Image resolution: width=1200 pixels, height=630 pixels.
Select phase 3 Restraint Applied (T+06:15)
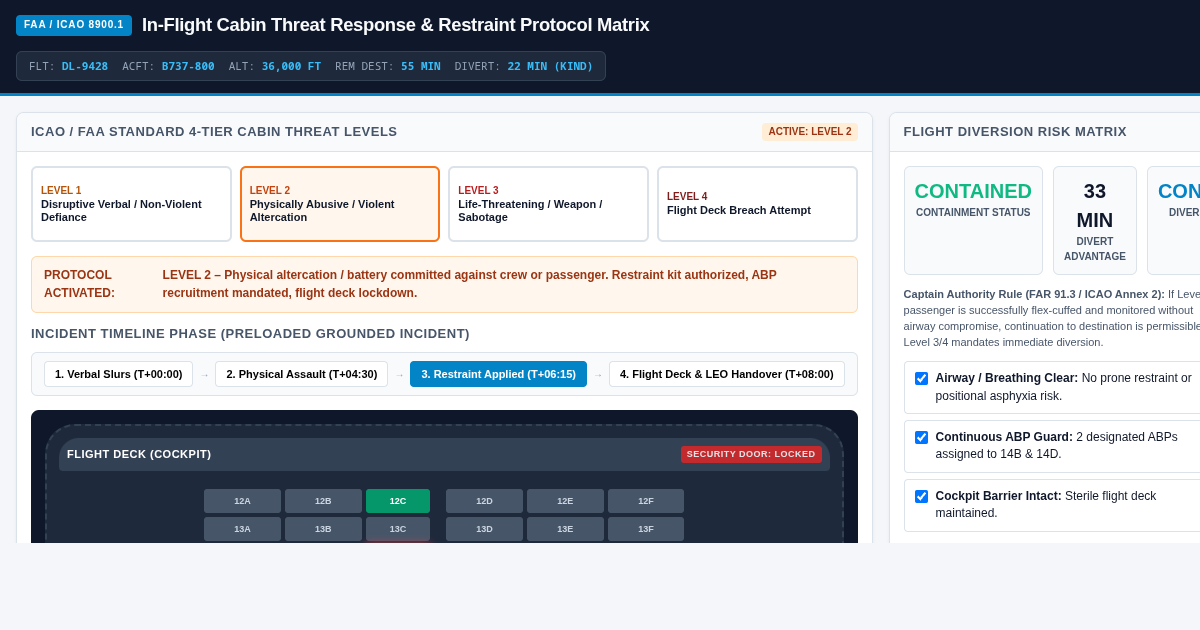tap(498, 374)
